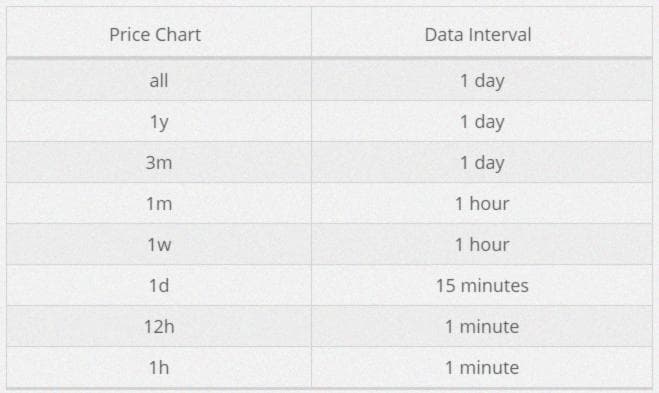Click the vertical divider between the header cells

point(311,32)
